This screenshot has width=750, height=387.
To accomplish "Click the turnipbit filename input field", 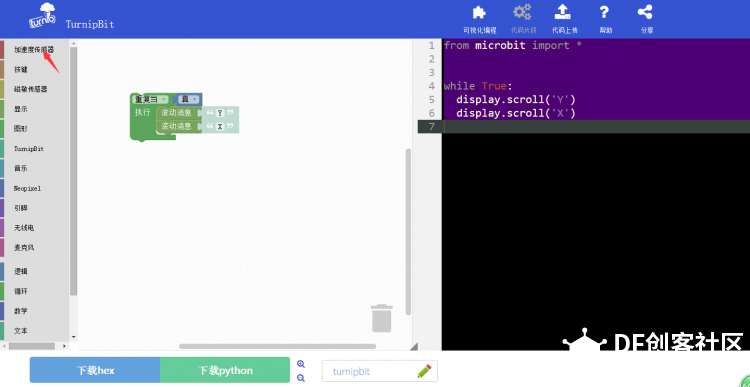I will 380,371.
